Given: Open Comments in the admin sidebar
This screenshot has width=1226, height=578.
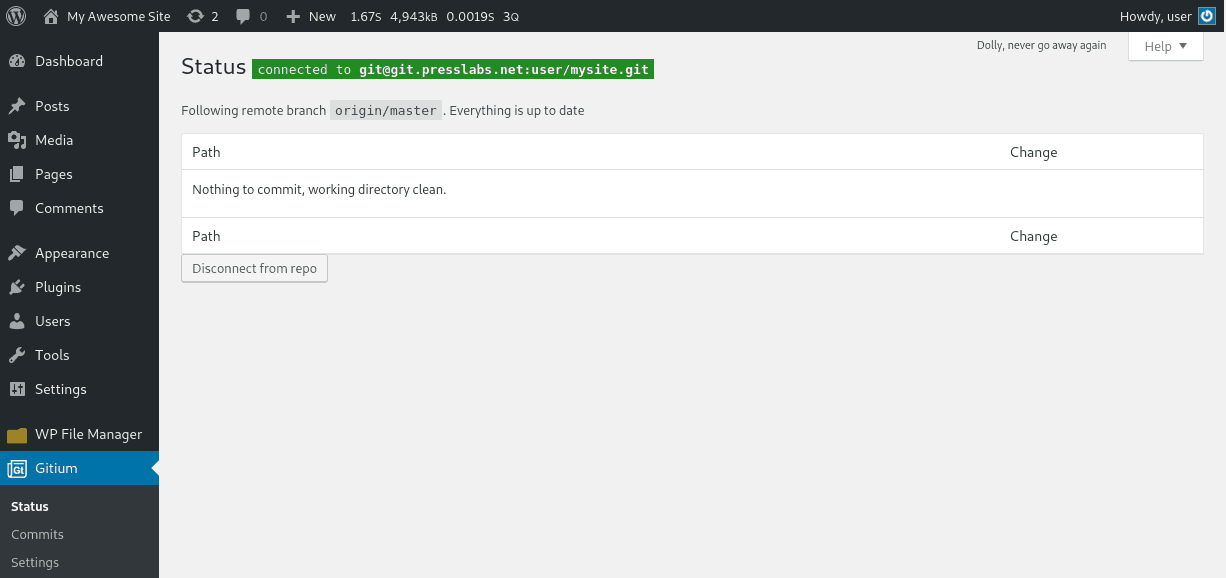Looking at the screenshot, I should pyautogui.click(x=79, y=208).
